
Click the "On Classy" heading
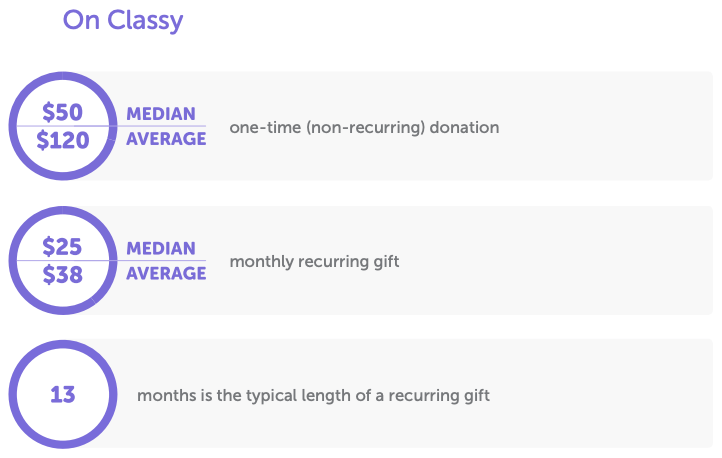(x=123, y=21)
